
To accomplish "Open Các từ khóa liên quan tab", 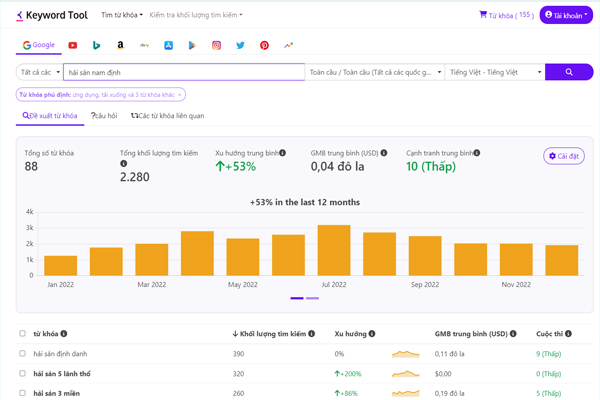I will click(168, 116).
